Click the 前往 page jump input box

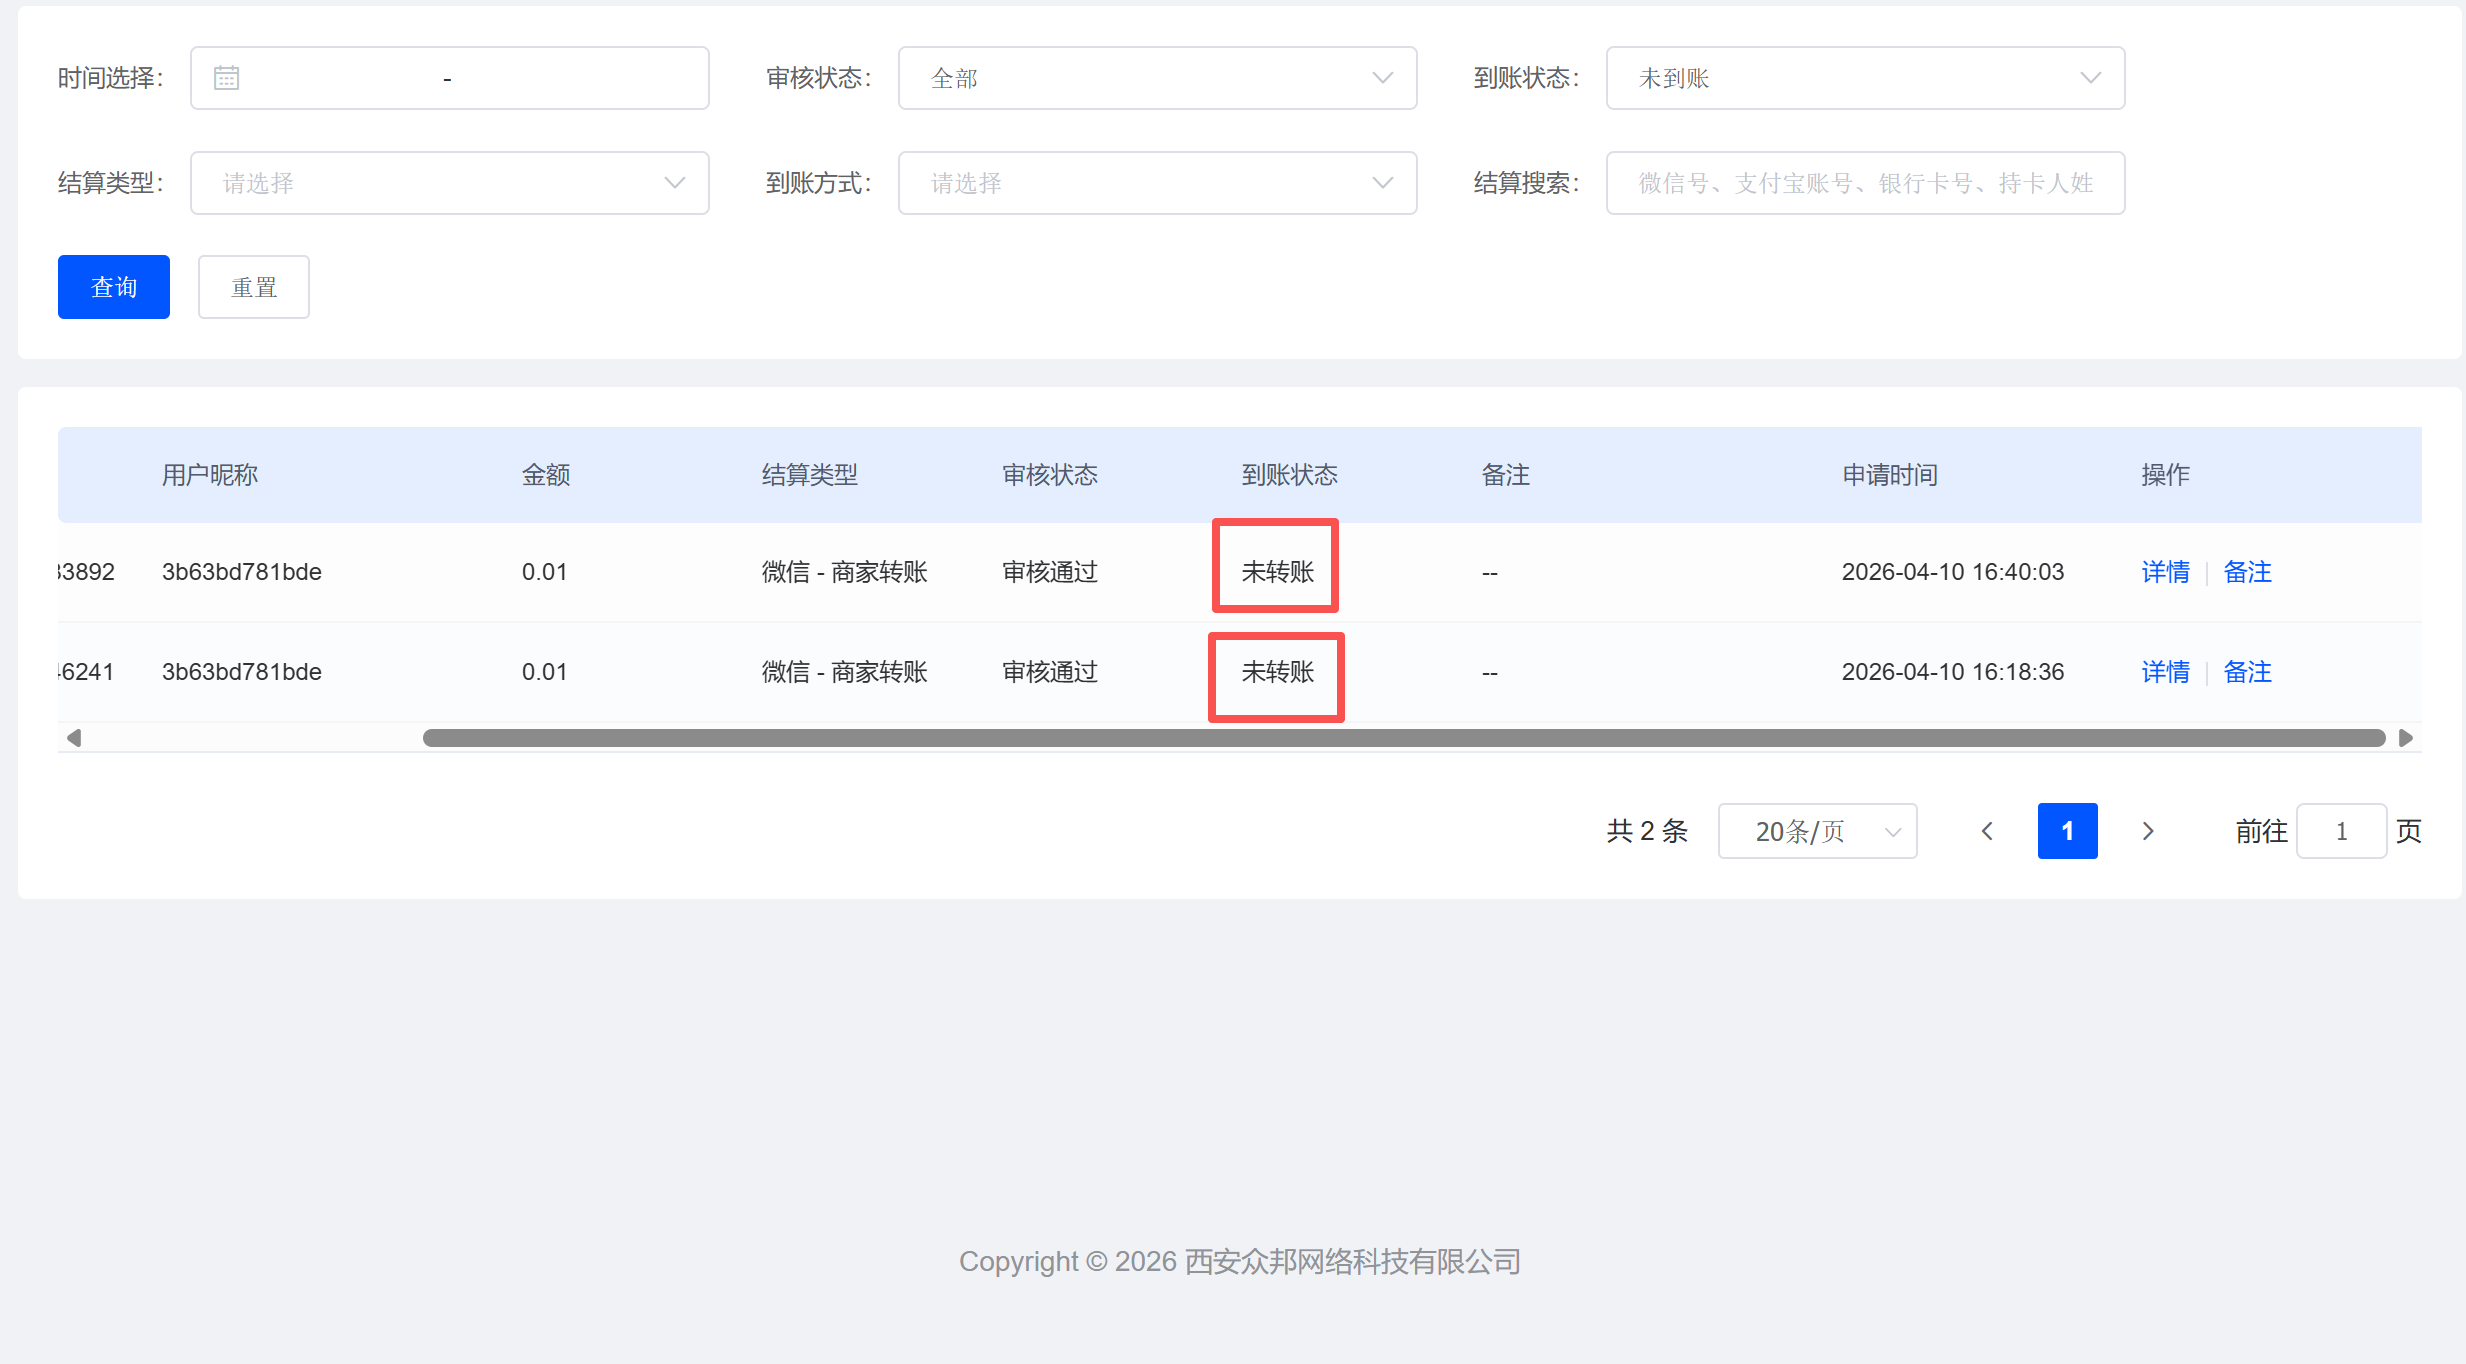coord(2341,831)
